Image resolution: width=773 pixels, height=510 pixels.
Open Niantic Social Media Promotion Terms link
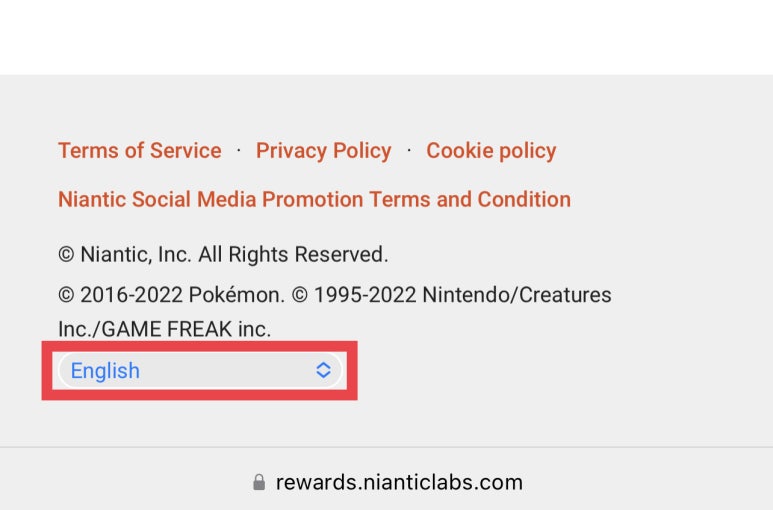tap(314, 200)
